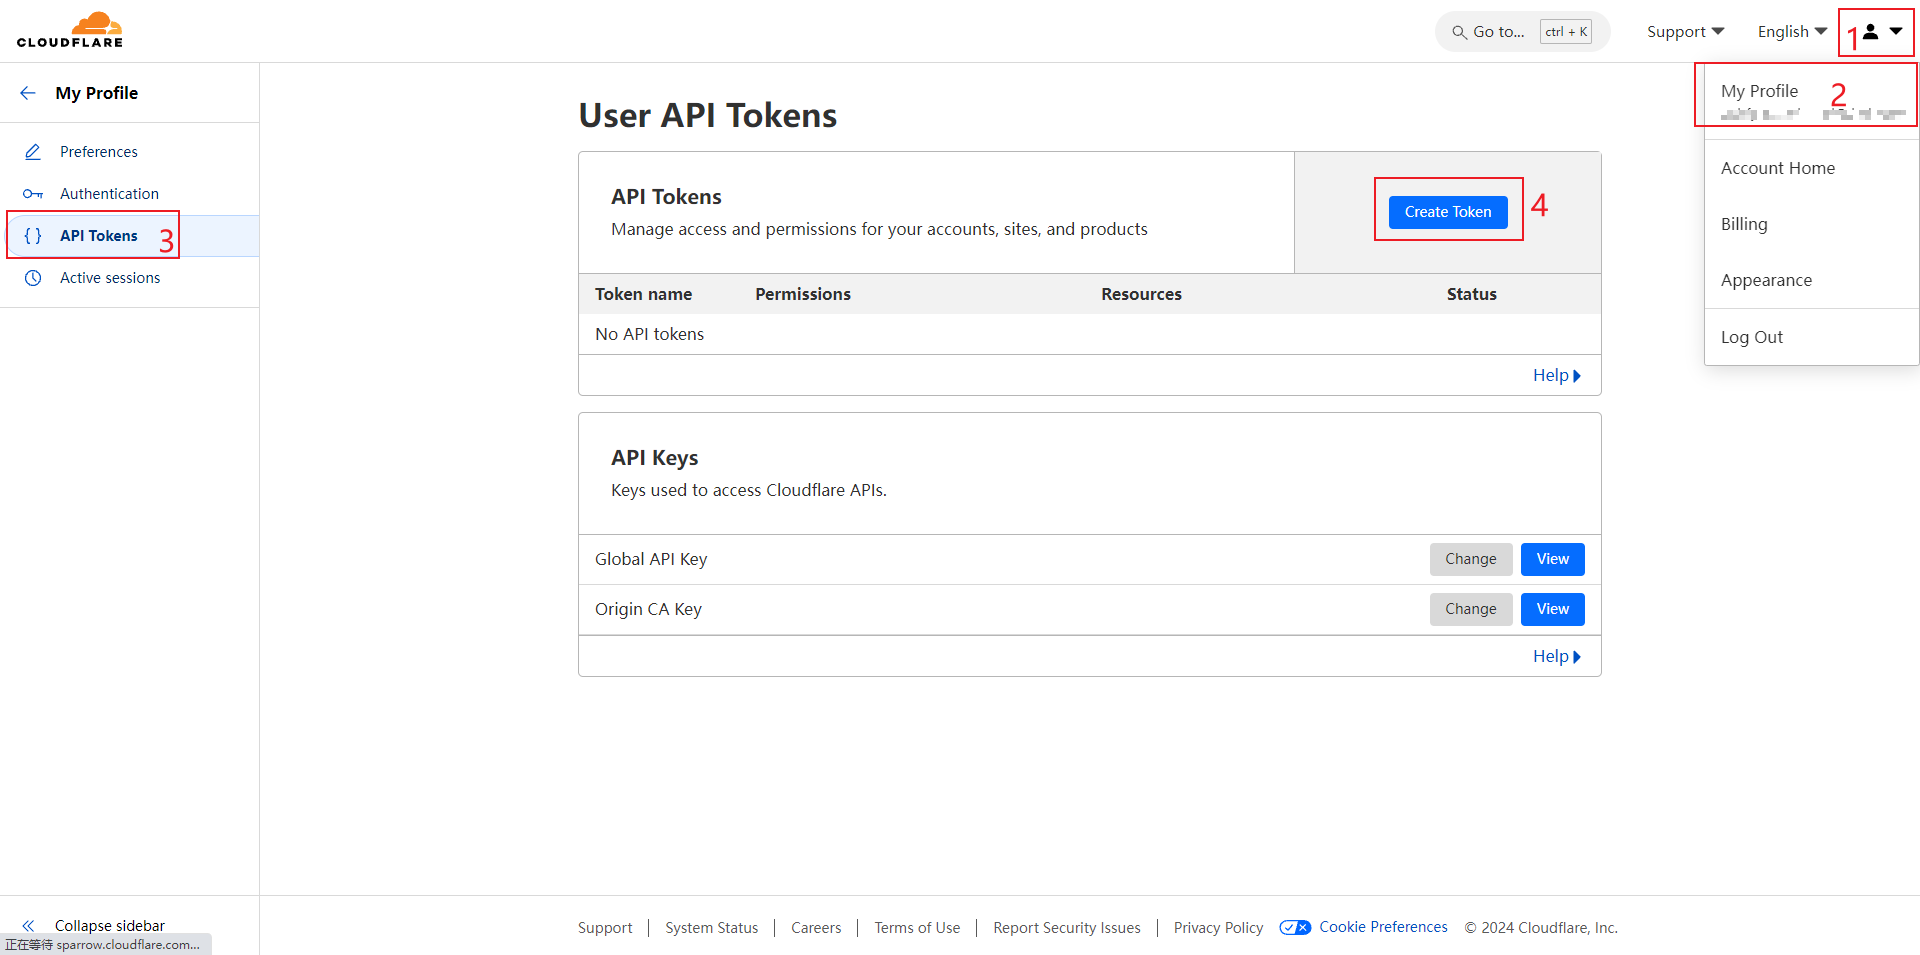Open Privacy Policy footer link

tap(1218, 928)
